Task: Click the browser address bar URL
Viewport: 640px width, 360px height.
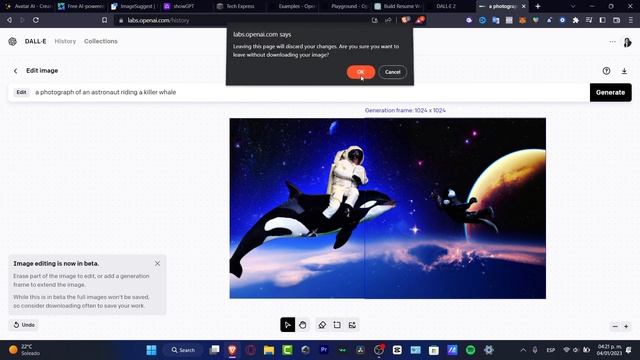Action: (158, 20)
